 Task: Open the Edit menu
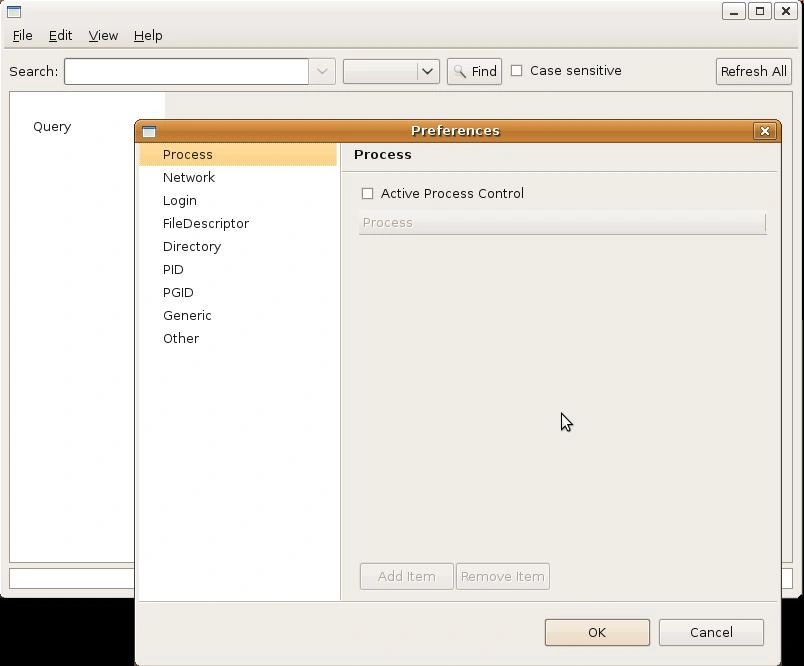pyautogui.click(x=60, y=35)
